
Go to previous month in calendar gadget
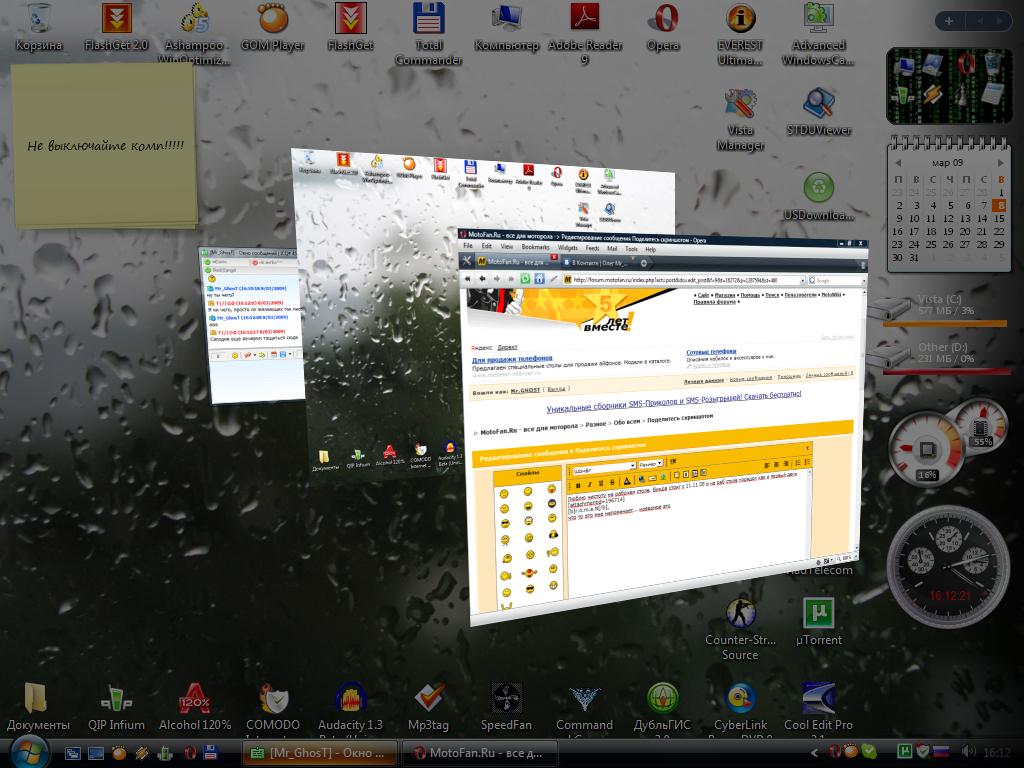(899, 163)
